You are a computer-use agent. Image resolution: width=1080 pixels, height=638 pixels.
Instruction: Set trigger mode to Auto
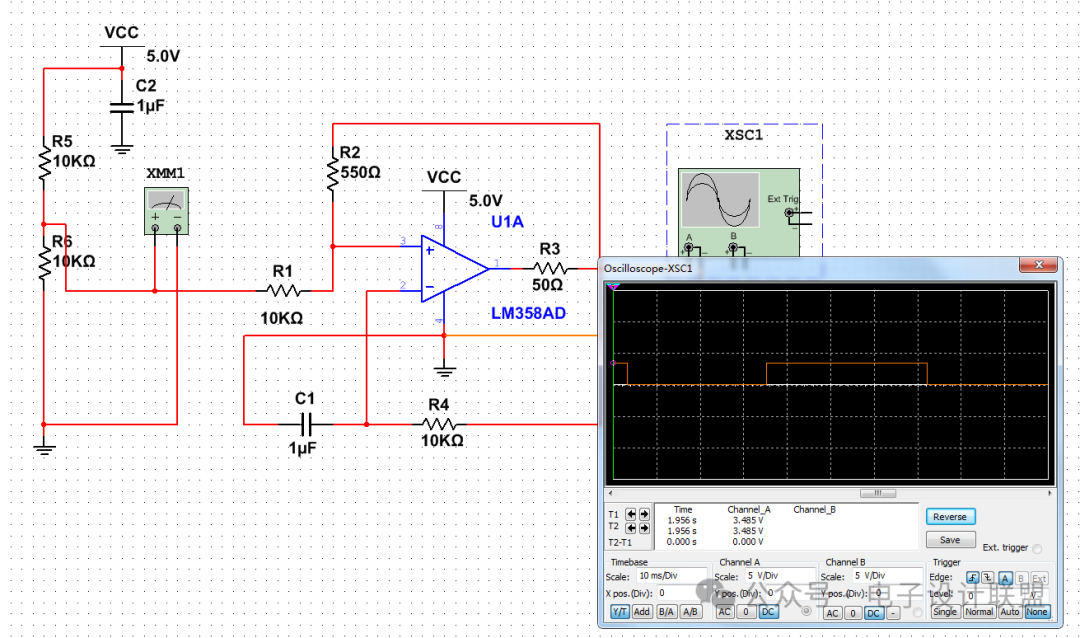[1010, 611]
